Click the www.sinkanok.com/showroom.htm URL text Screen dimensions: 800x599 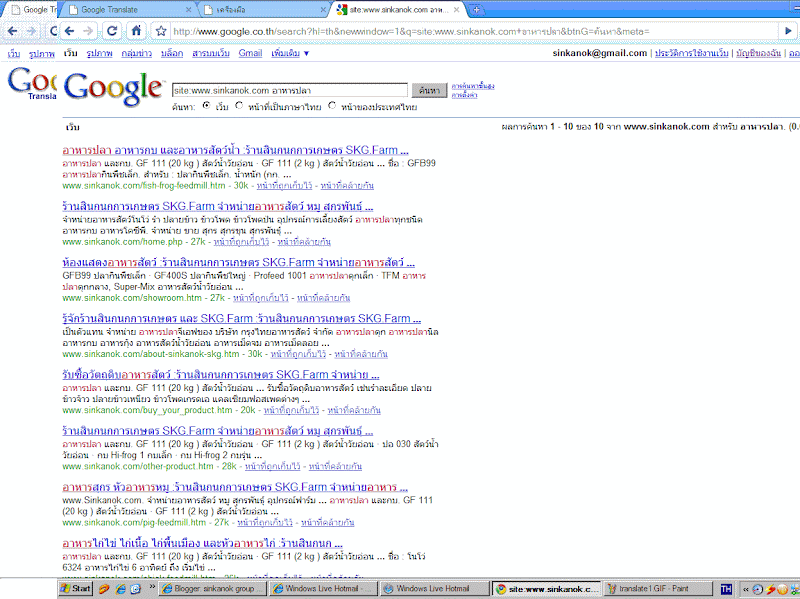pyautogui.click(x=132, y=298)
